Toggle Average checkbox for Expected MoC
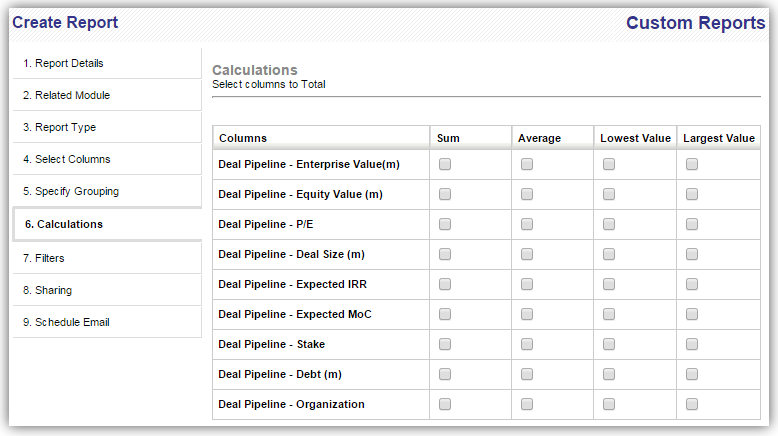 527,314
